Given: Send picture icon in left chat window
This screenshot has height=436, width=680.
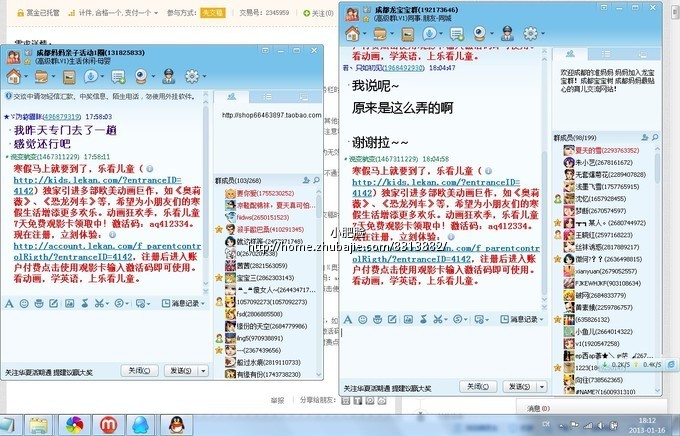Looking at the screenshot, I should point(69,304).
